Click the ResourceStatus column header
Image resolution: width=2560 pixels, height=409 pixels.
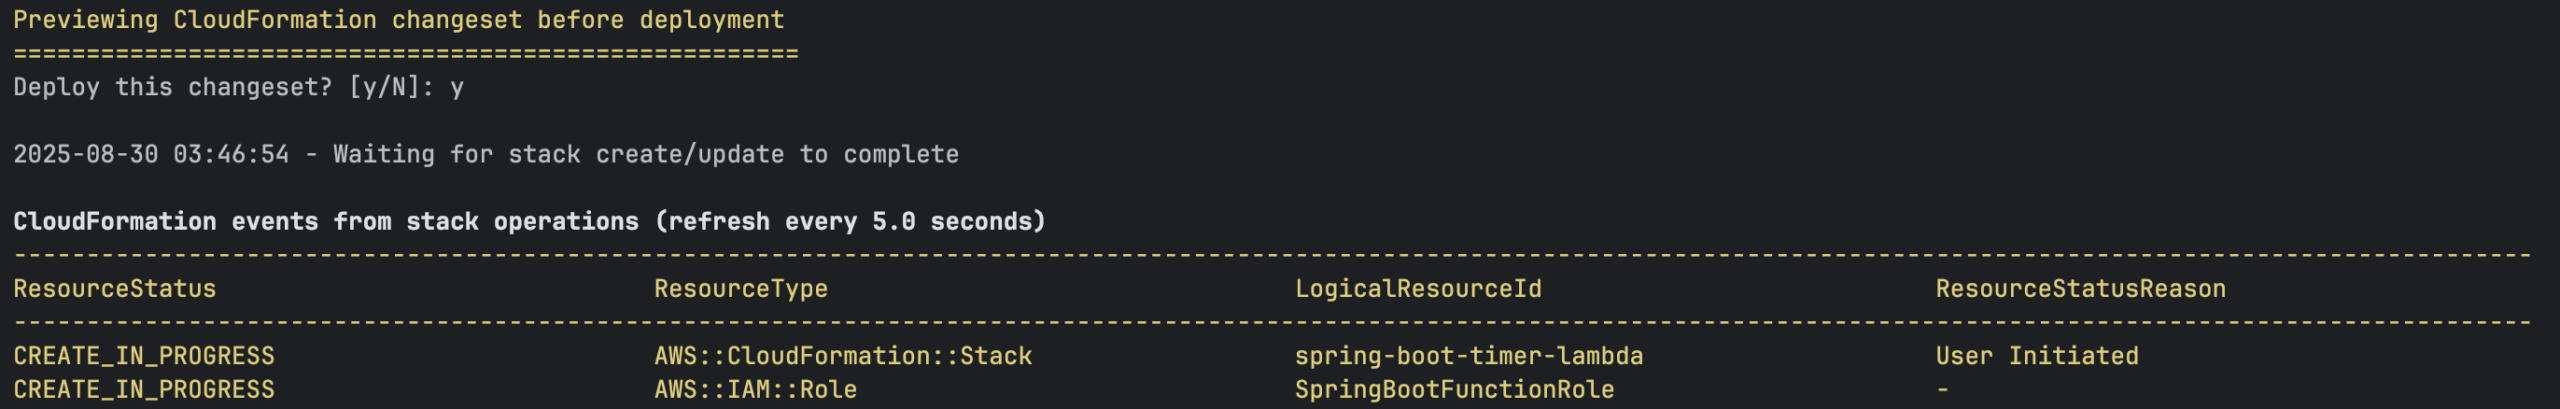(115, 289)
